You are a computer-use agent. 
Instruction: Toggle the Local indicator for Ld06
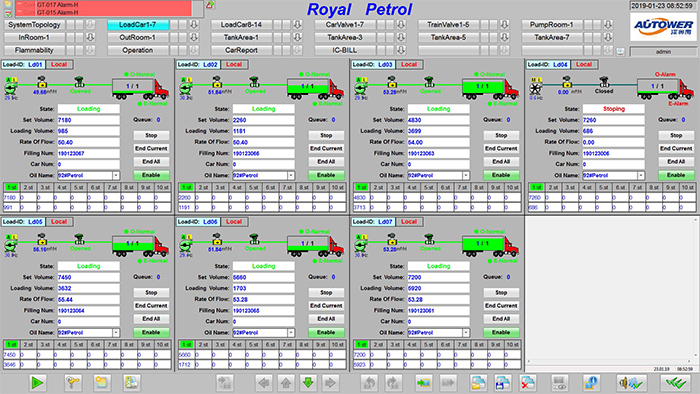point(233,222)
